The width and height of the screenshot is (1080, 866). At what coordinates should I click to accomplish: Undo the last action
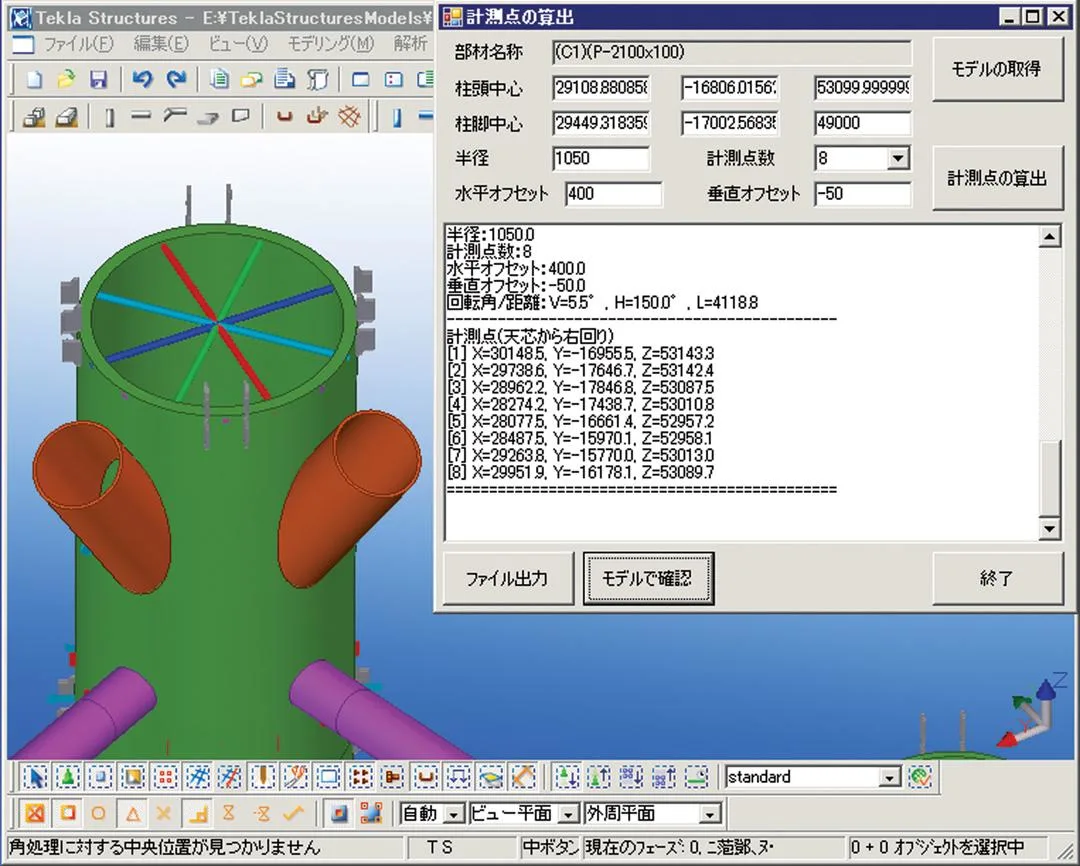[142, 80]
